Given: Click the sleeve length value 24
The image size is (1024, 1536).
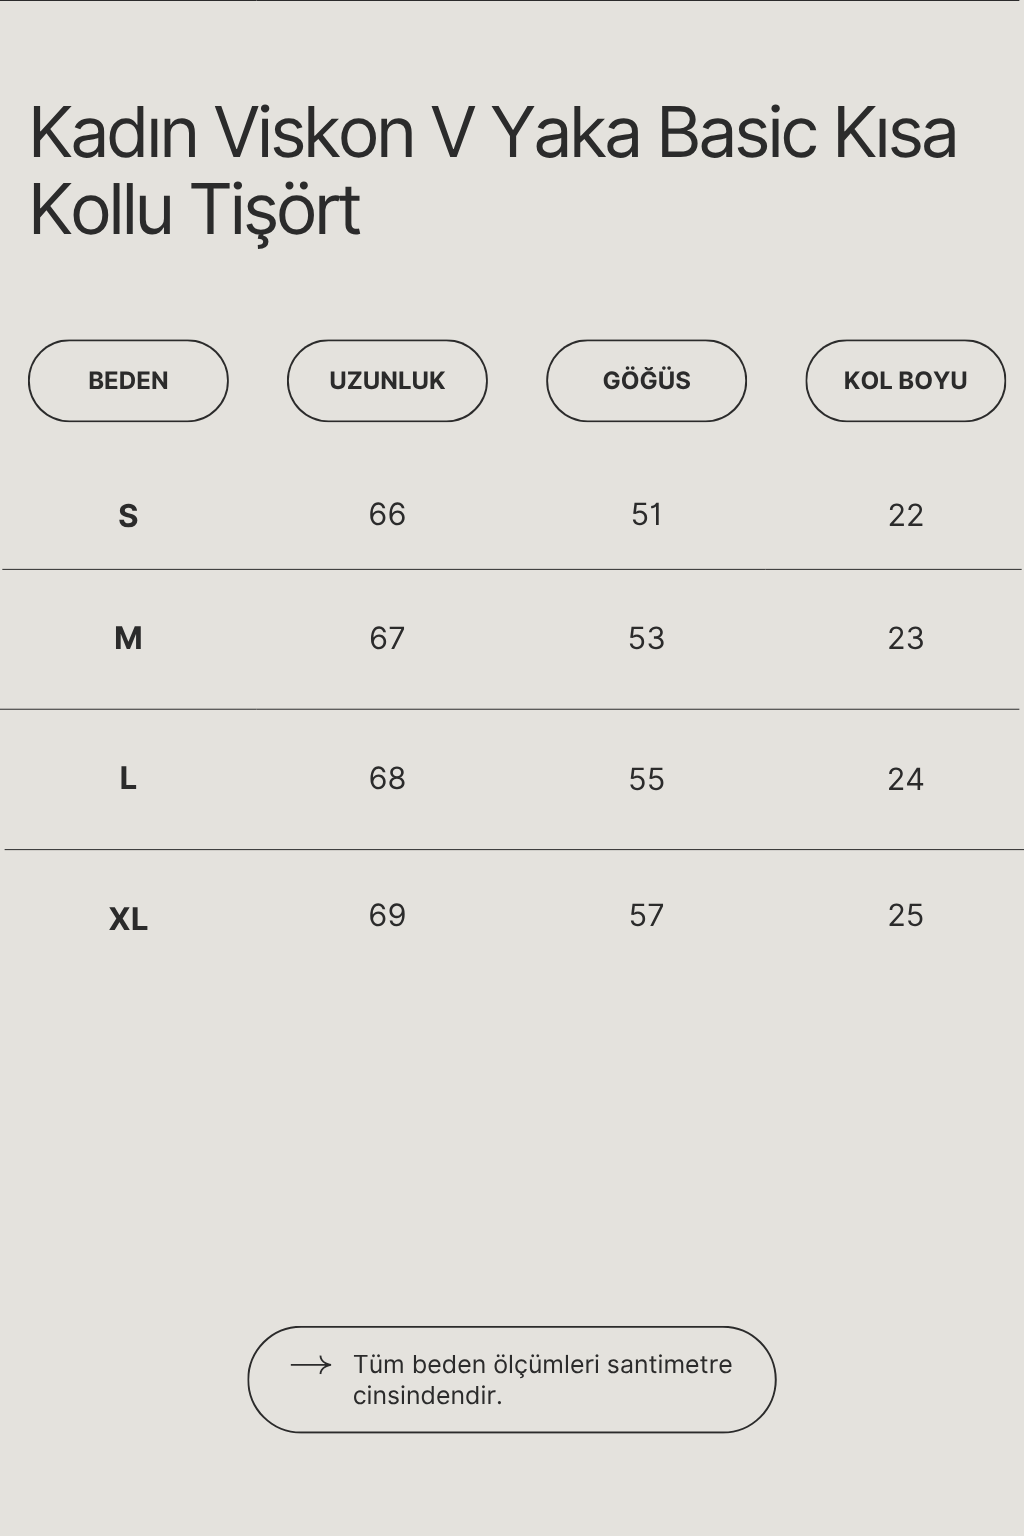Looking at the screenshot, I should coord(905,779).
